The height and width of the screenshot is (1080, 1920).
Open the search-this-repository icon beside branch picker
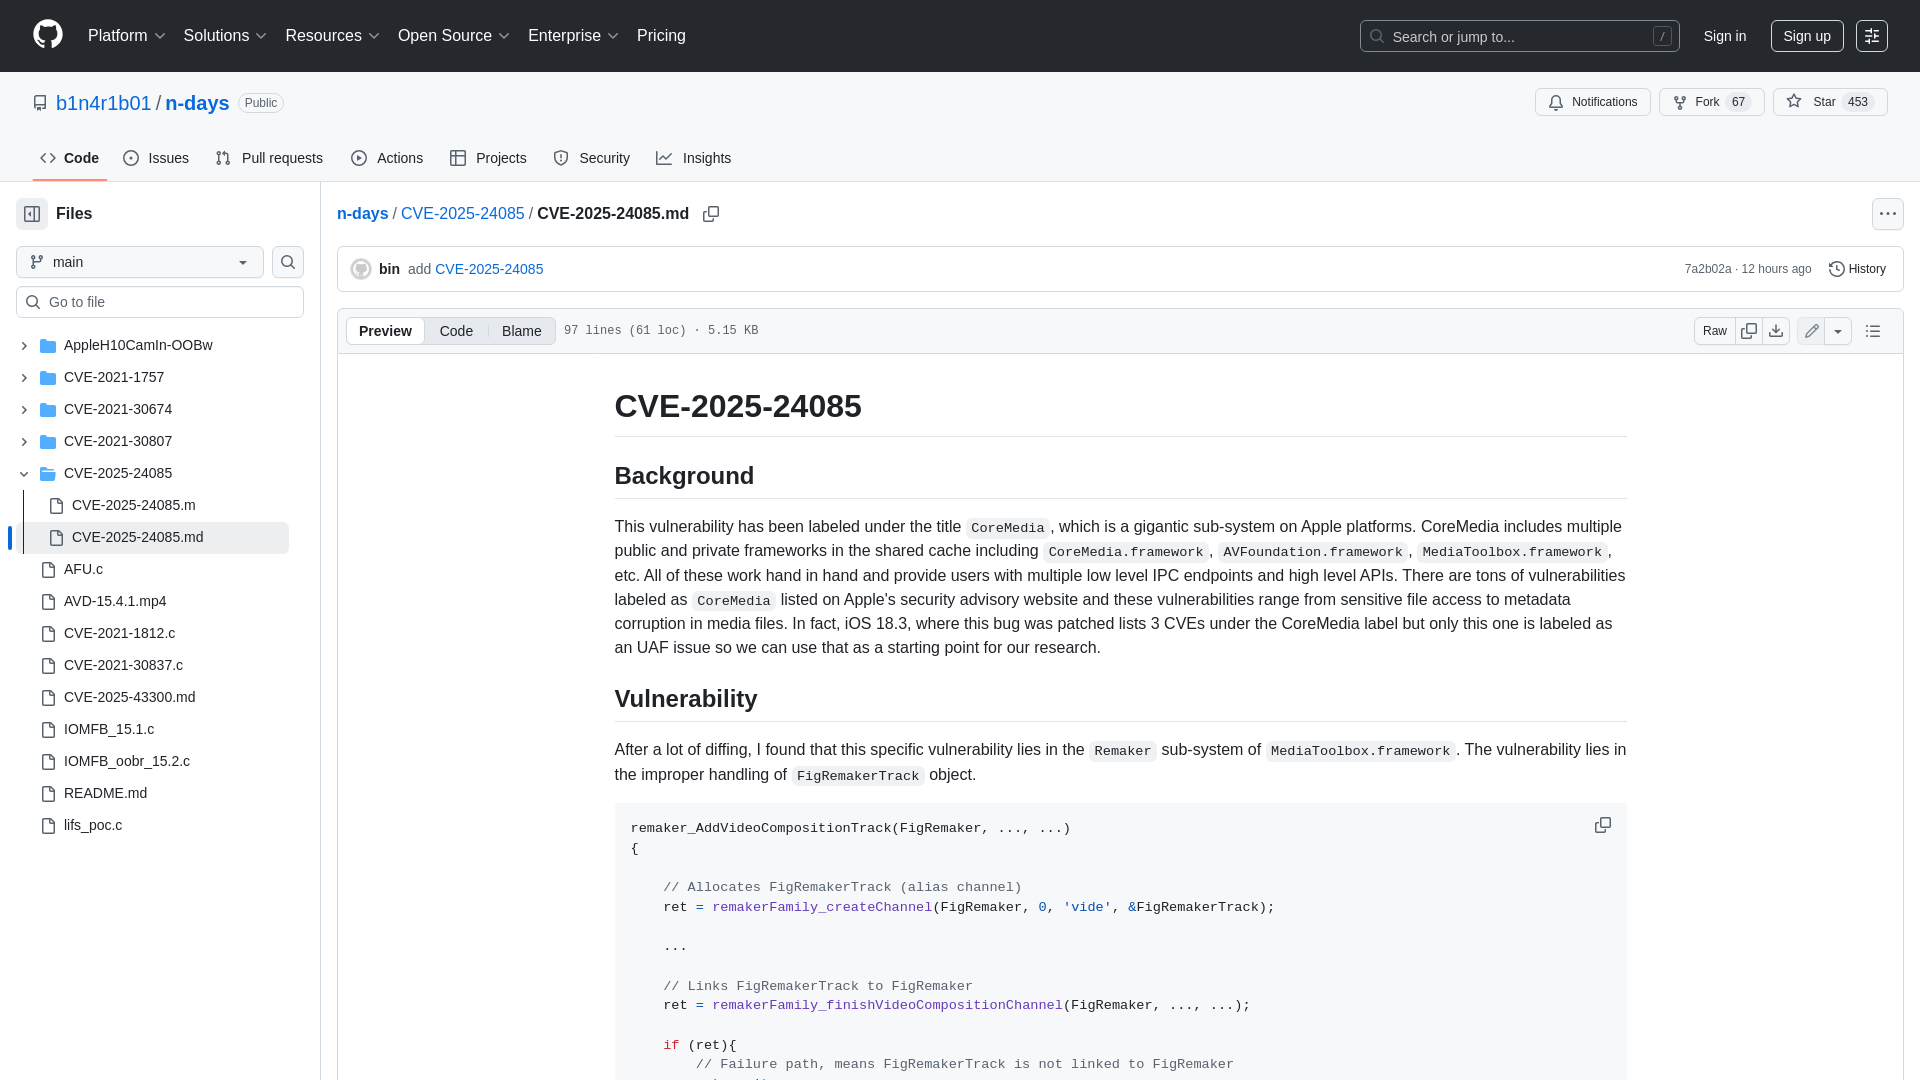point(288,262)
